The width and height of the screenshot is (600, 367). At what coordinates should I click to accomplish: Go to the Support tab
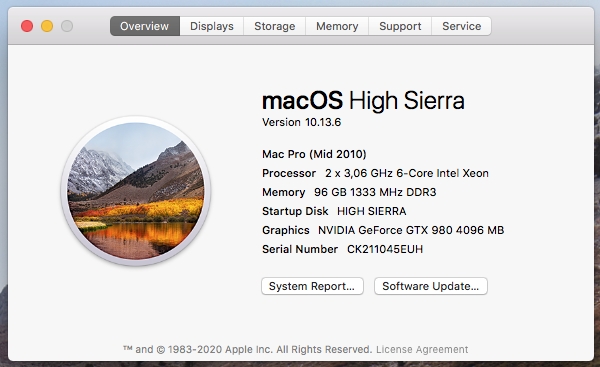click(400, 26)
